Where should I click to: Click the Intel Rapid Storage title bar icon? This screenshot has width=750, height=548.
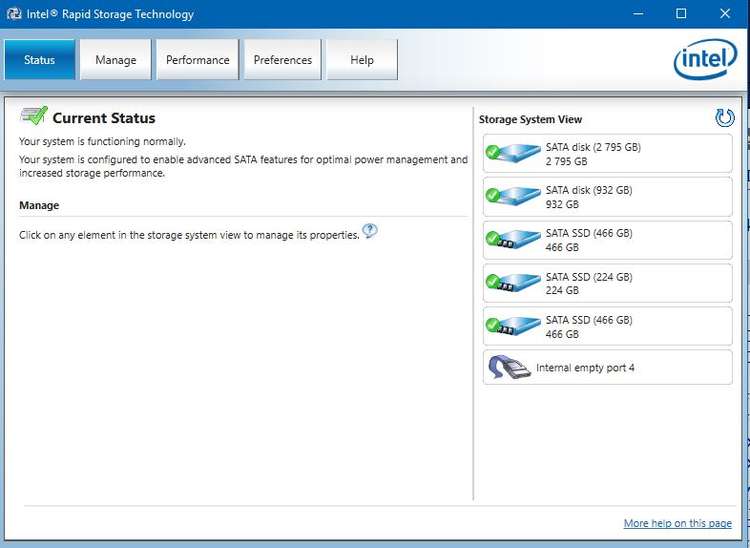click(14, 13)
